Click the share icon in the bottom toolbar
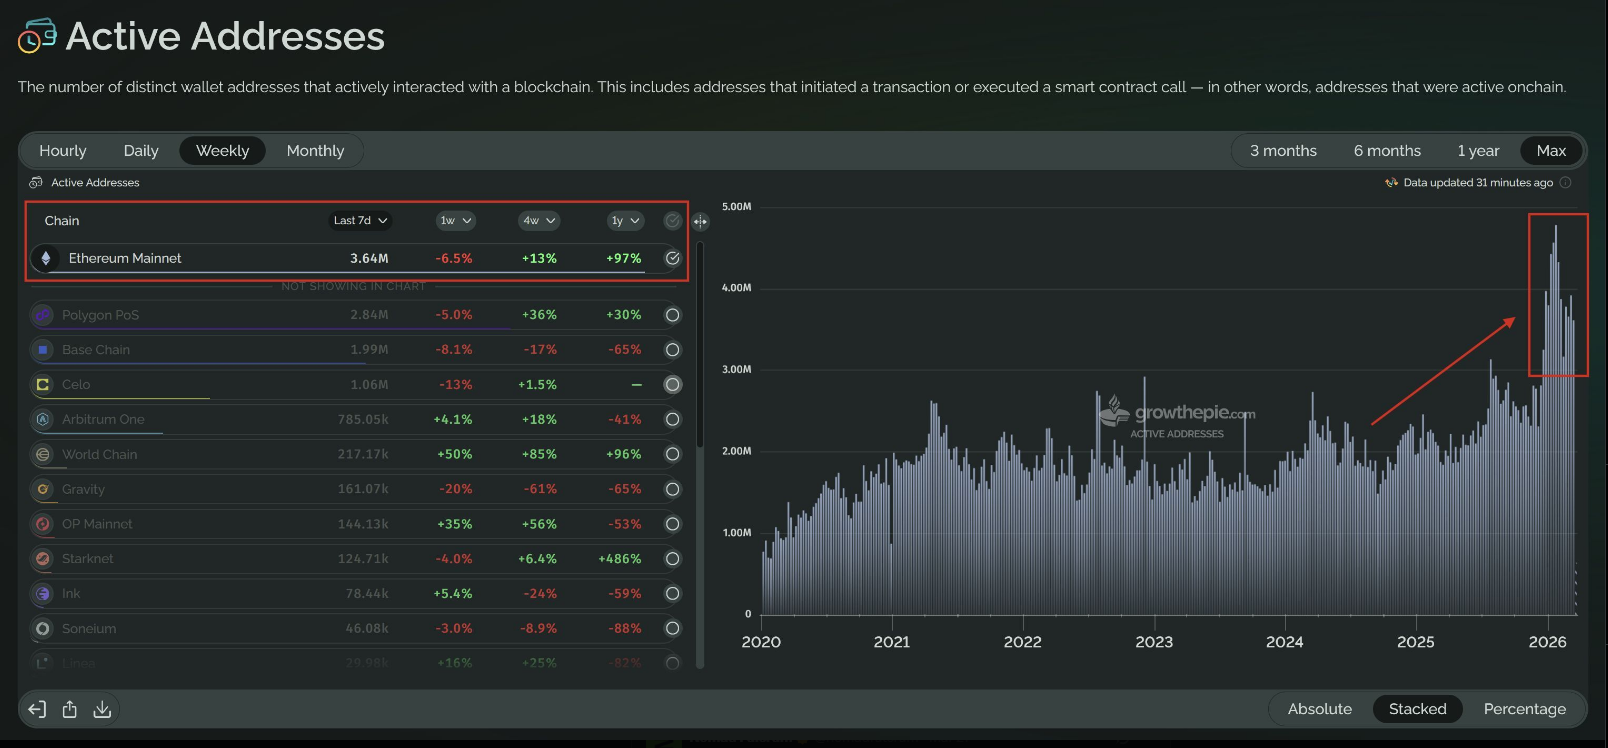This screenshot has width=1608, height=748. (x=70, y=709)
